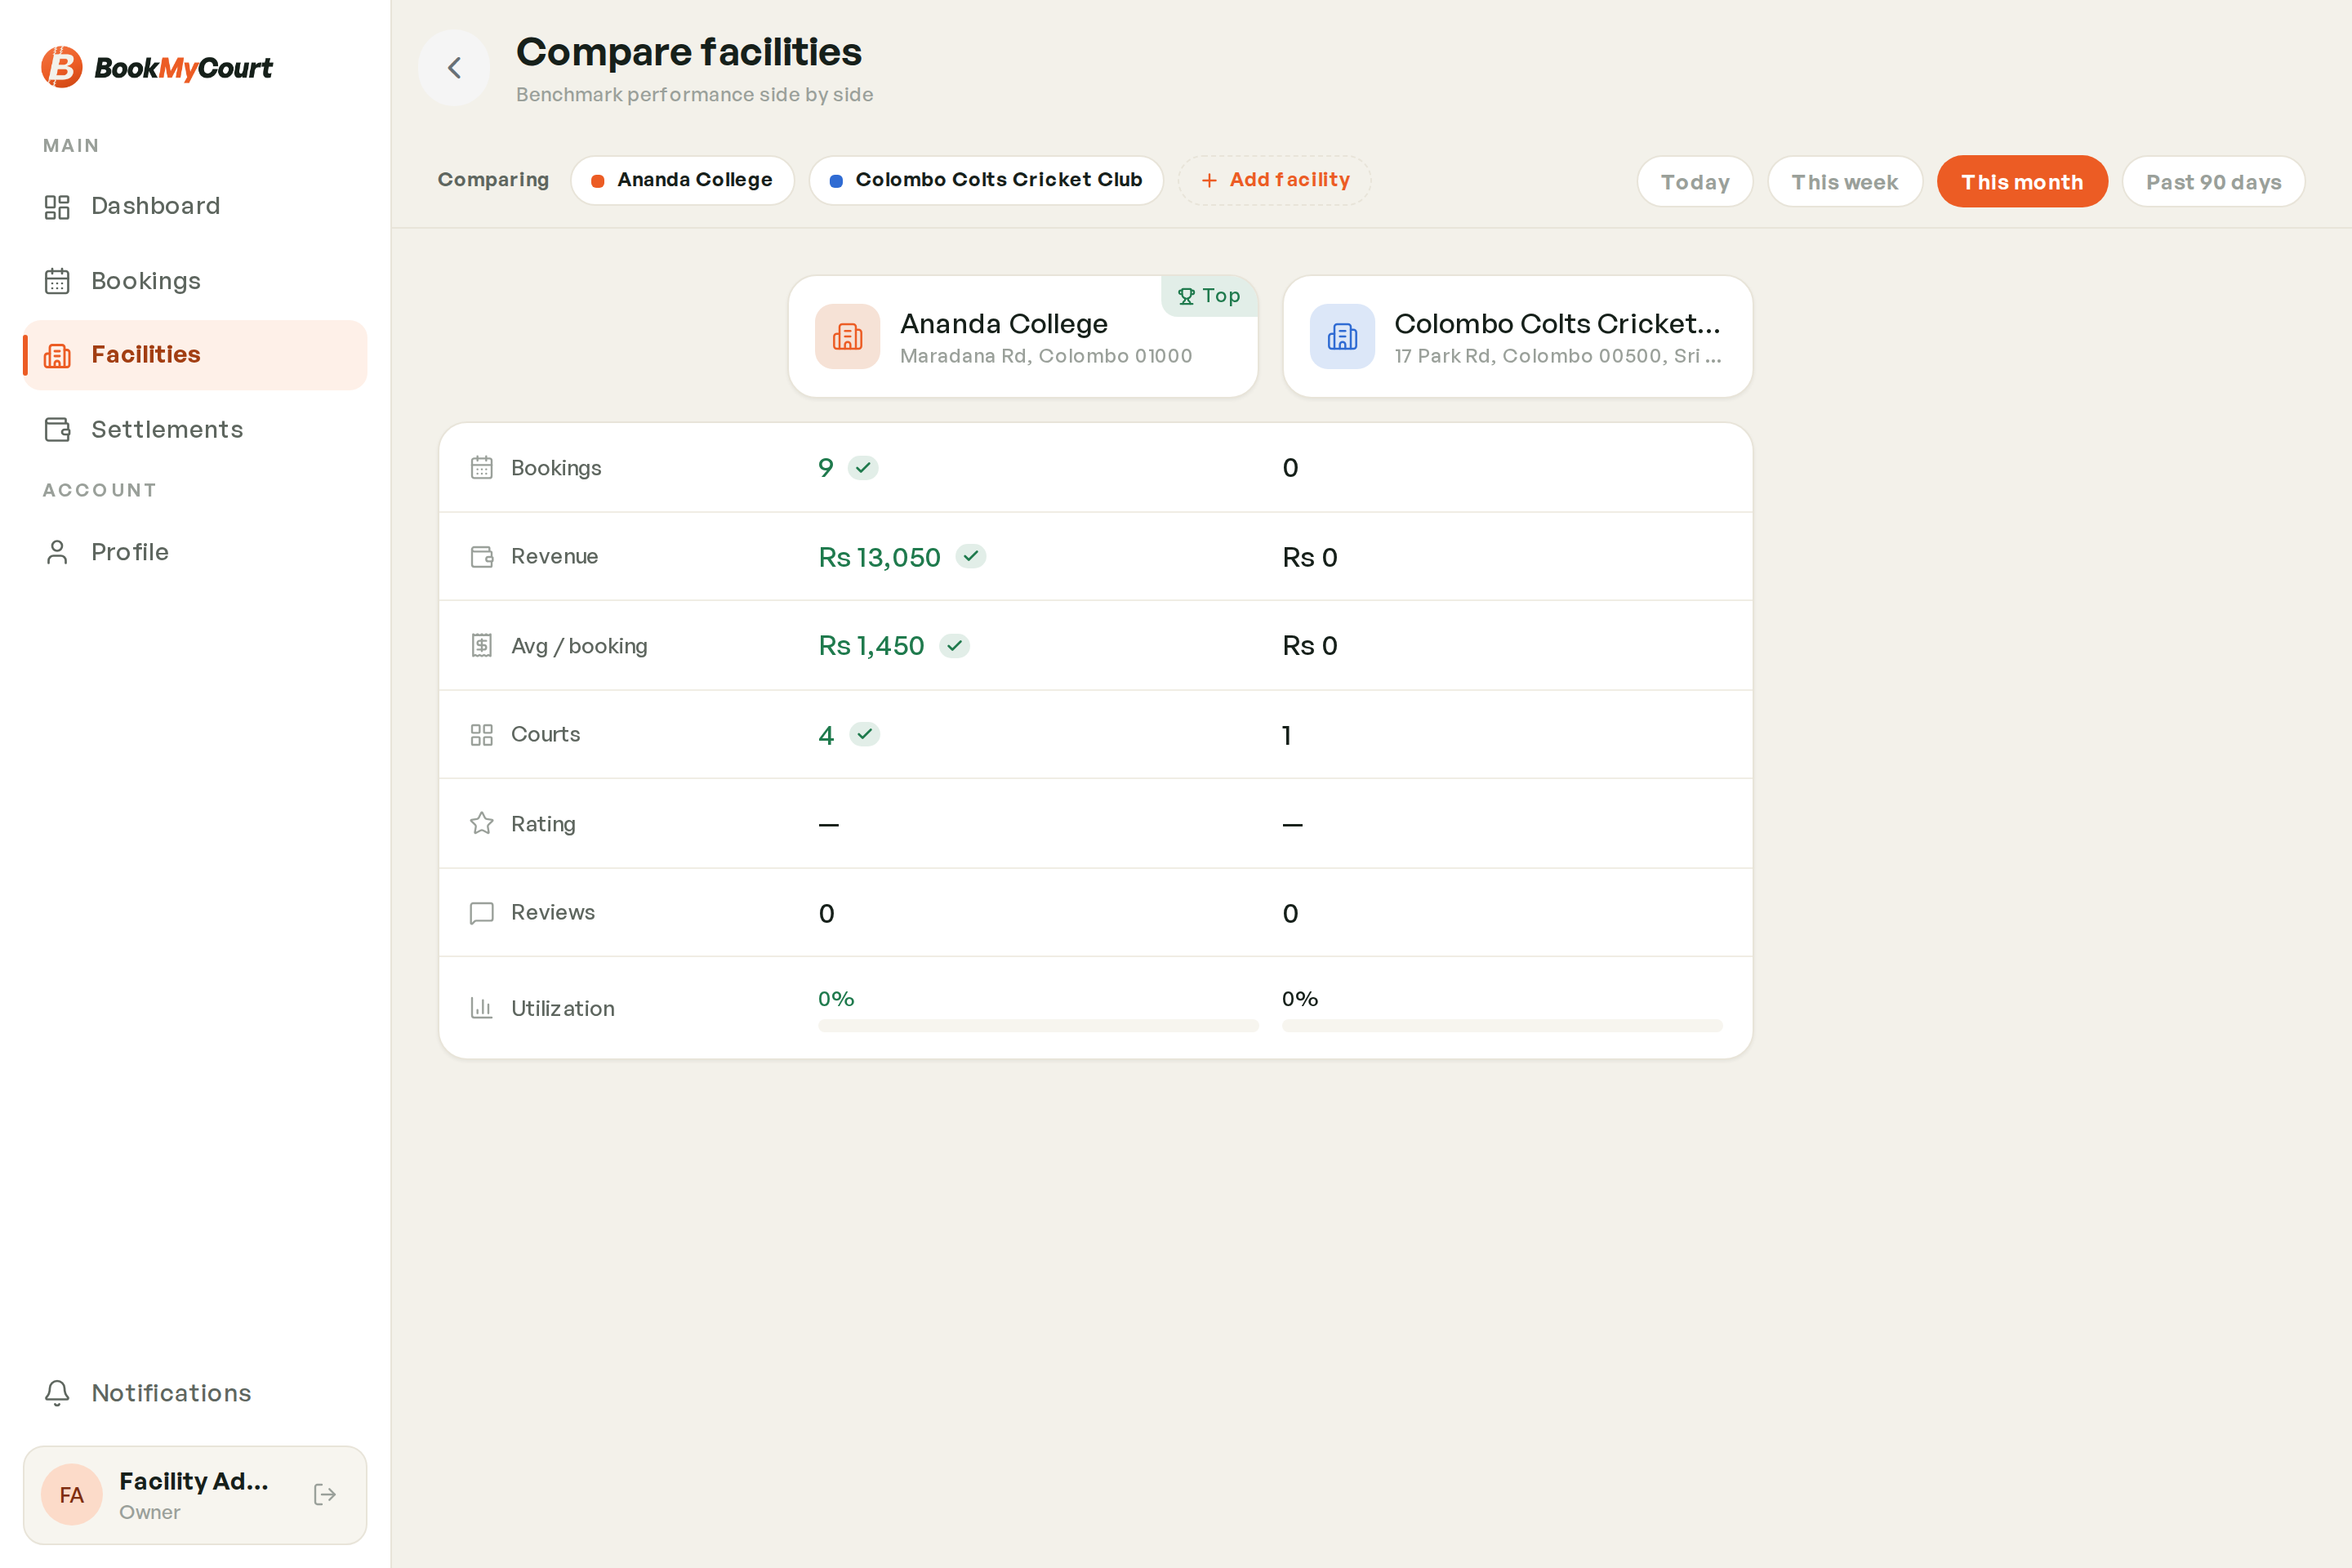Click the Courts row grid icon
Screen dimensions: 2352x1568
(482, 735)
